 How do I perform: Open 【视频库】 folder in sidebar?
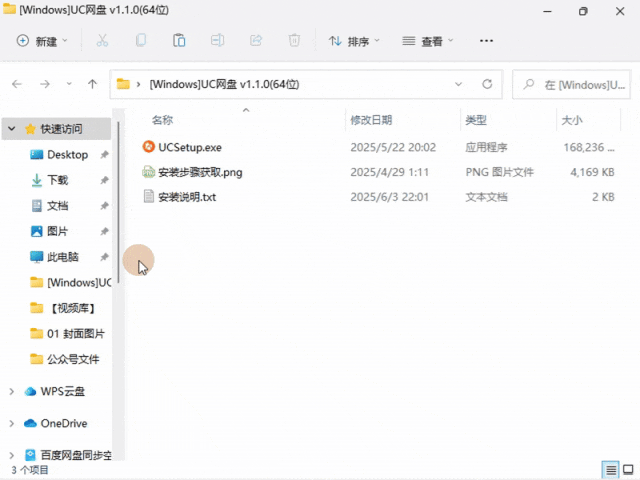pyautogui.click(x=73, y=308)
